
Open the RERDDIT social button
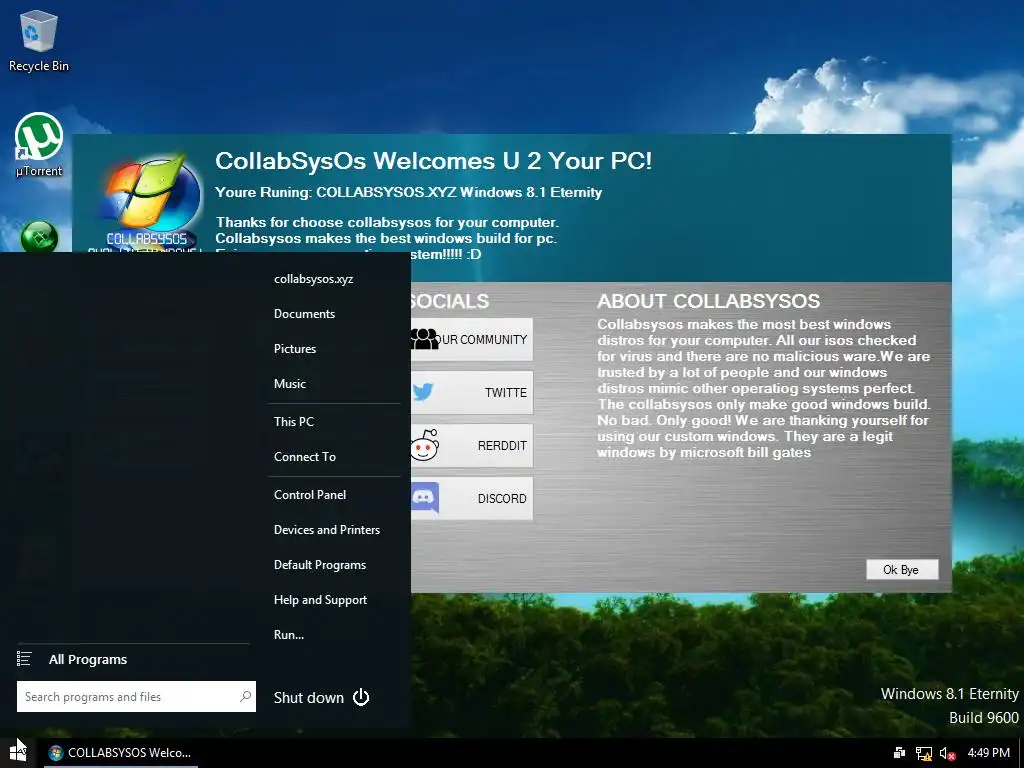[472, 445]
